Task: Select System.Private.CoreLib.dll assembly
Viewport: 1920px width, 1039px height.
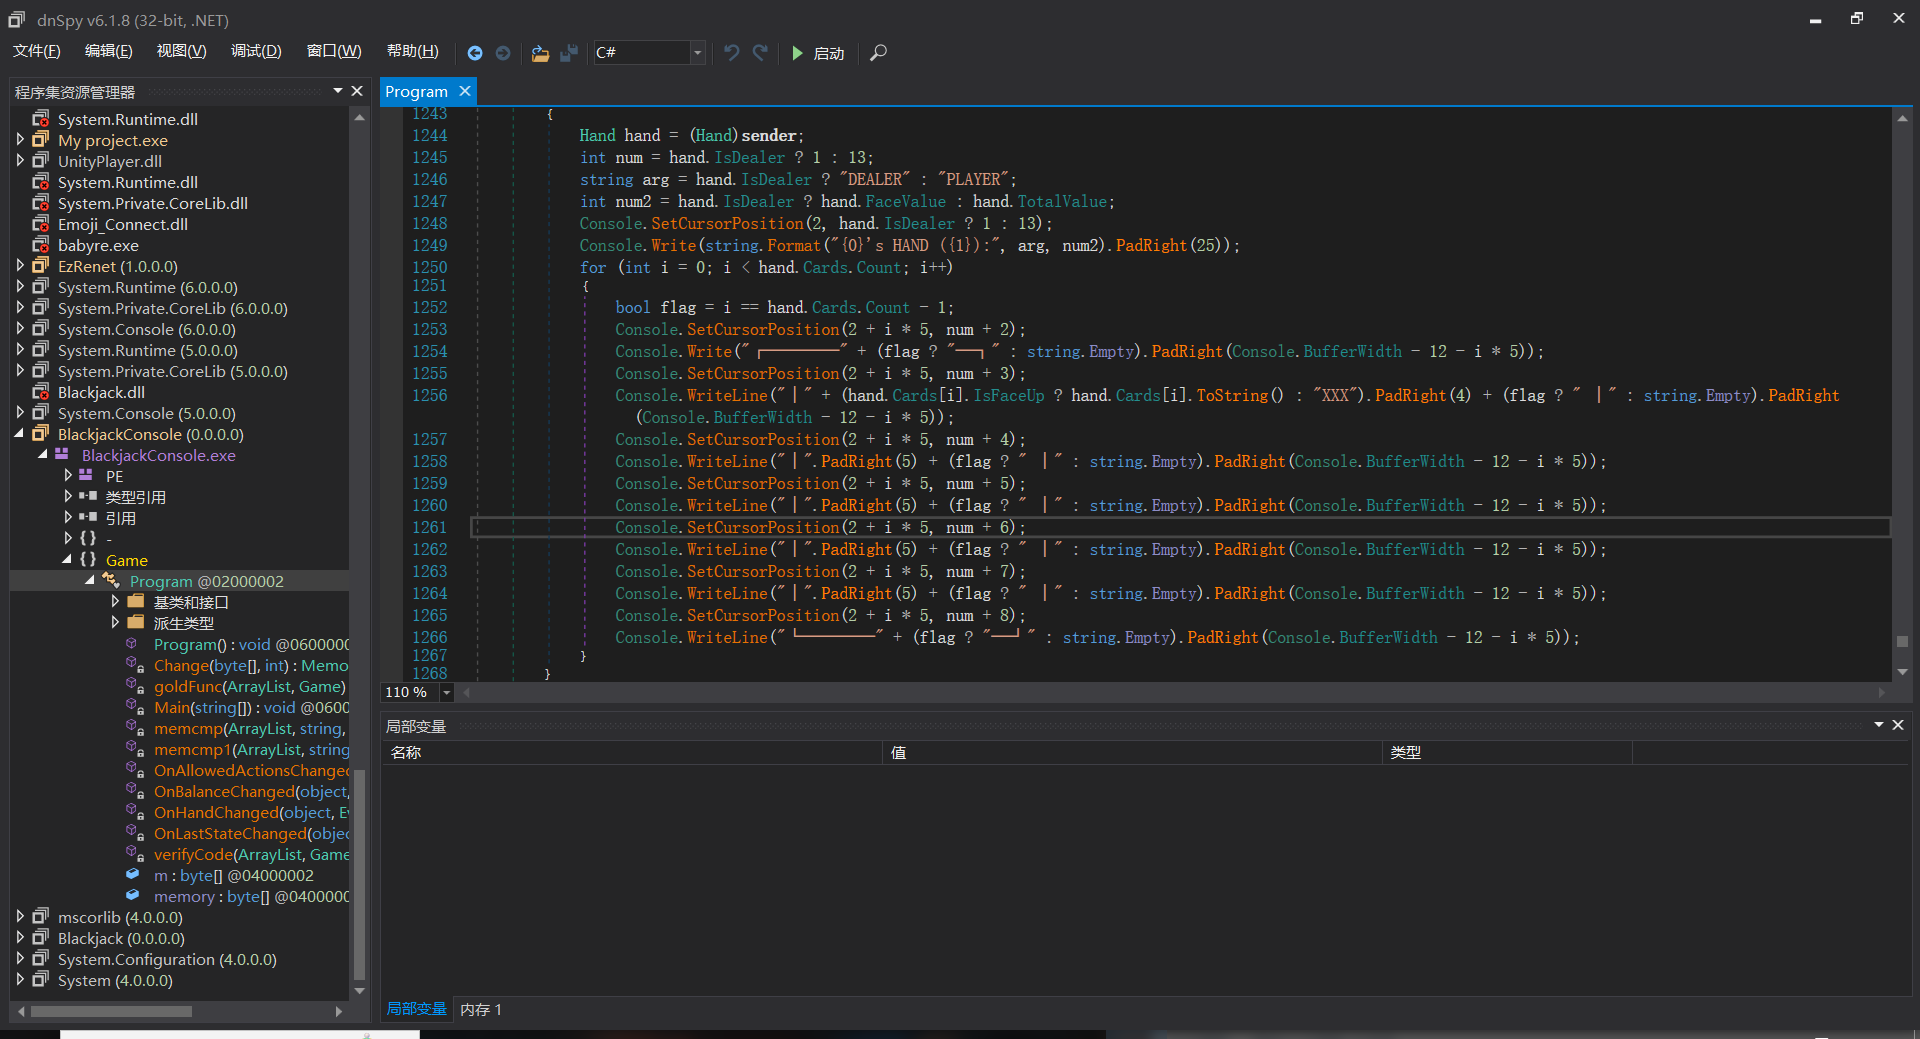Action: coord(153,203)
